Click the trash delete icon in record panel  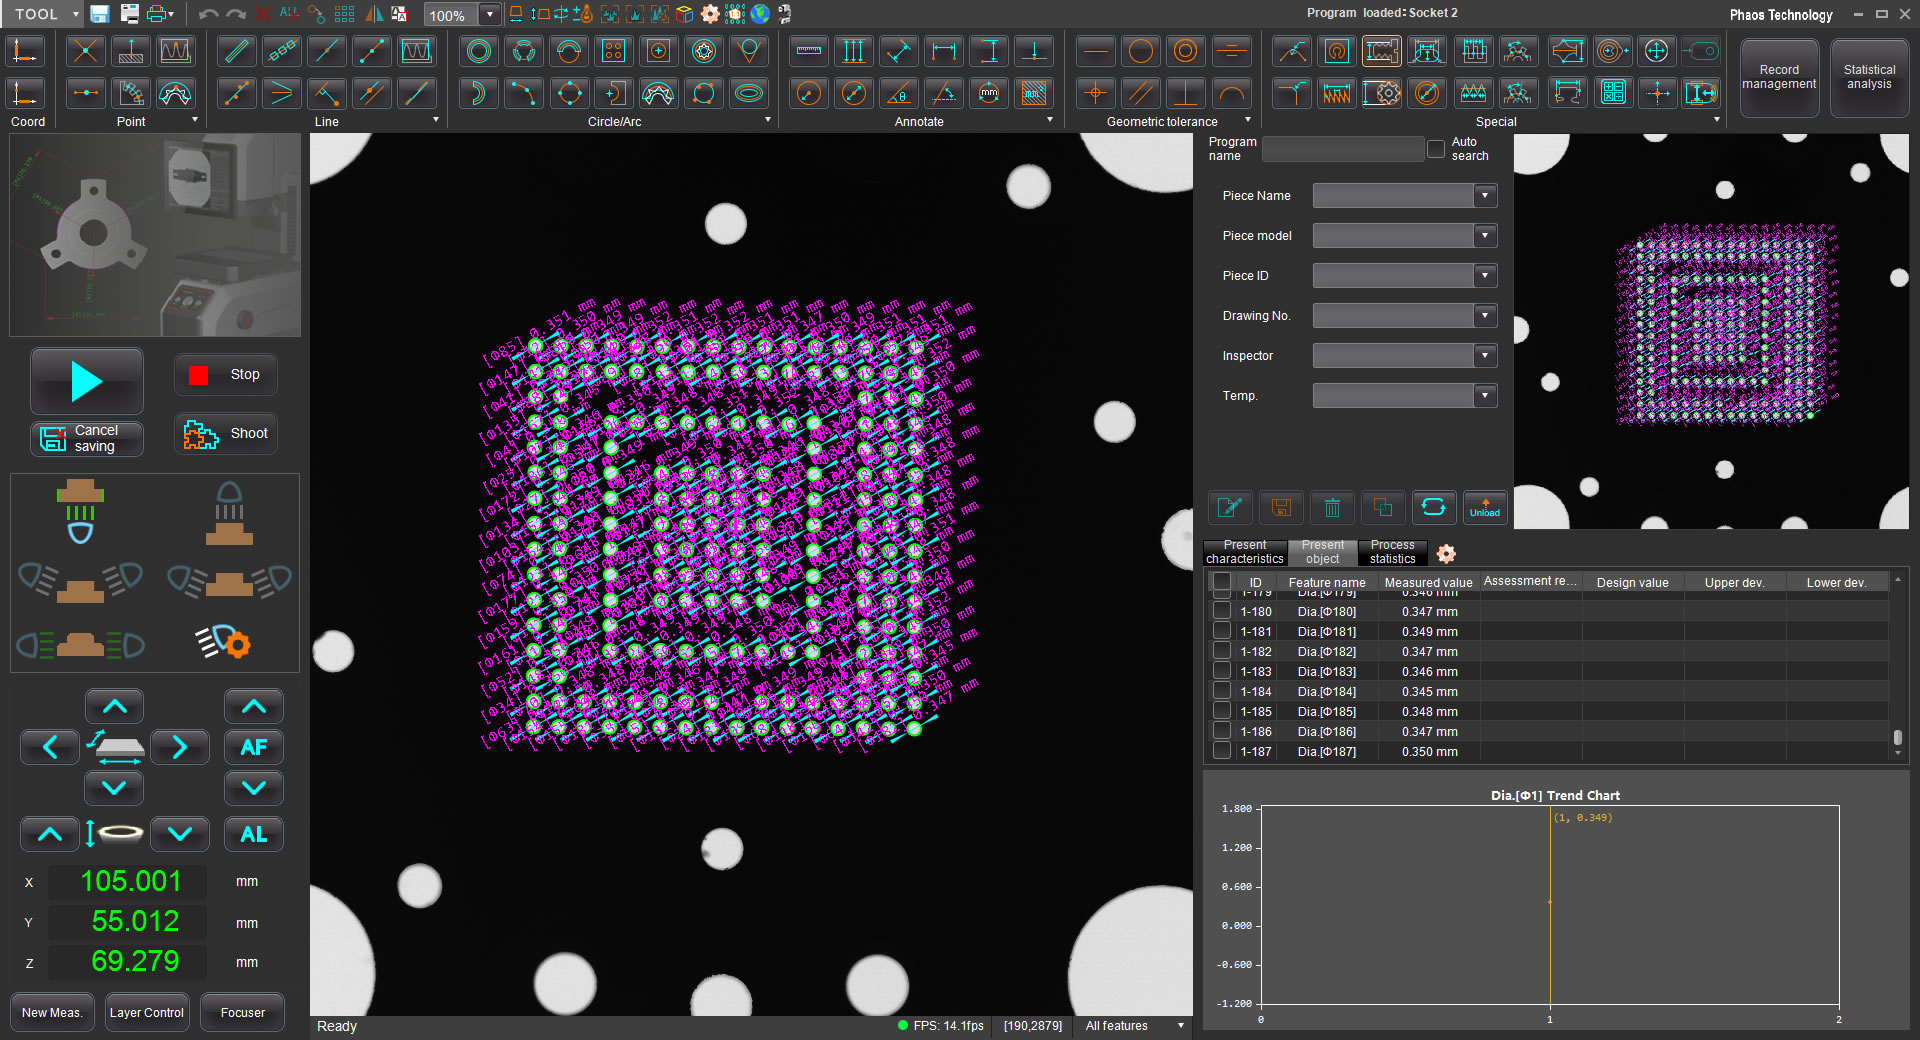[1332, 508]
